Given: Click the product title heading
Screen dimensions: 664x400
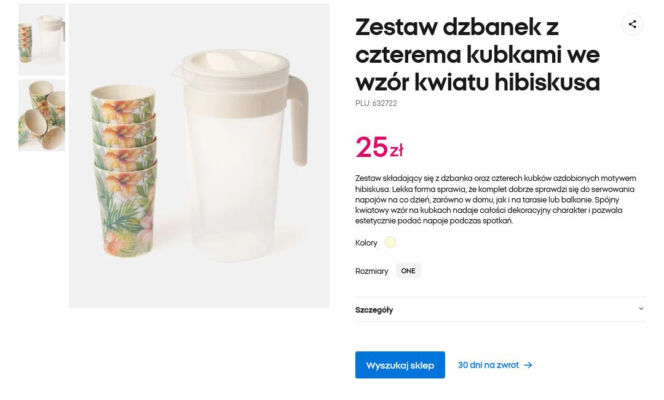Looking at the screenshot, I should point(477,54).
